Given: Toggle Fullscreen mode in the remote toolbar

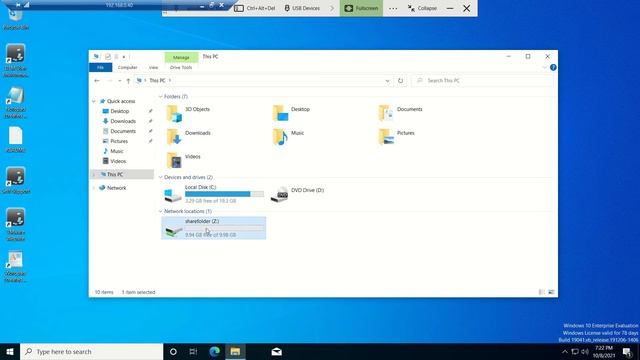Looking at the screenshot, I should tap(361, 8).
